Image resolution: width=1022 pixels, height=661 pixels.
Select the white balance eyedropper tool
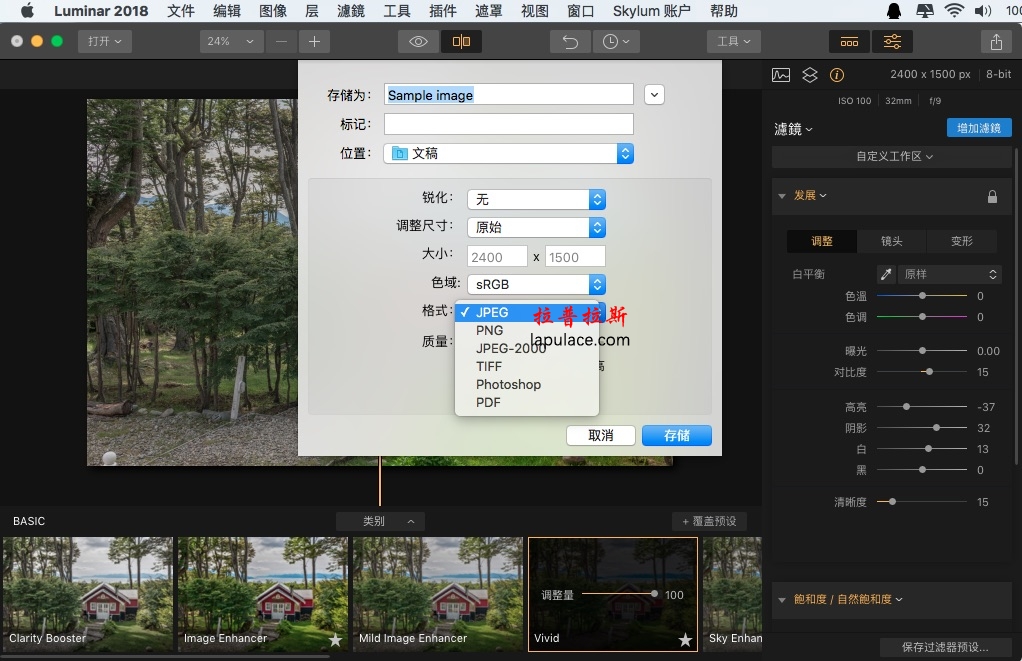pyautogui.click(x=886, y=274)
